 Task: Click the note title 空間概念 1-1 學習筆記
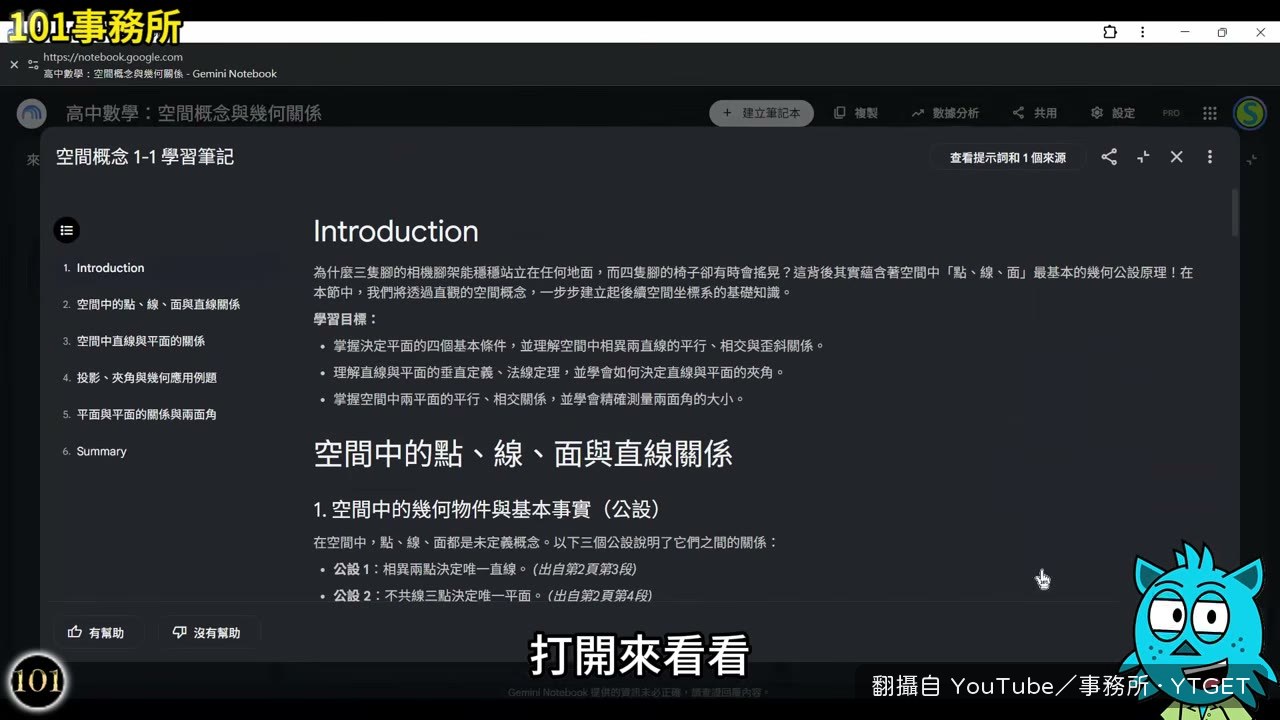(x=145, y=157)
